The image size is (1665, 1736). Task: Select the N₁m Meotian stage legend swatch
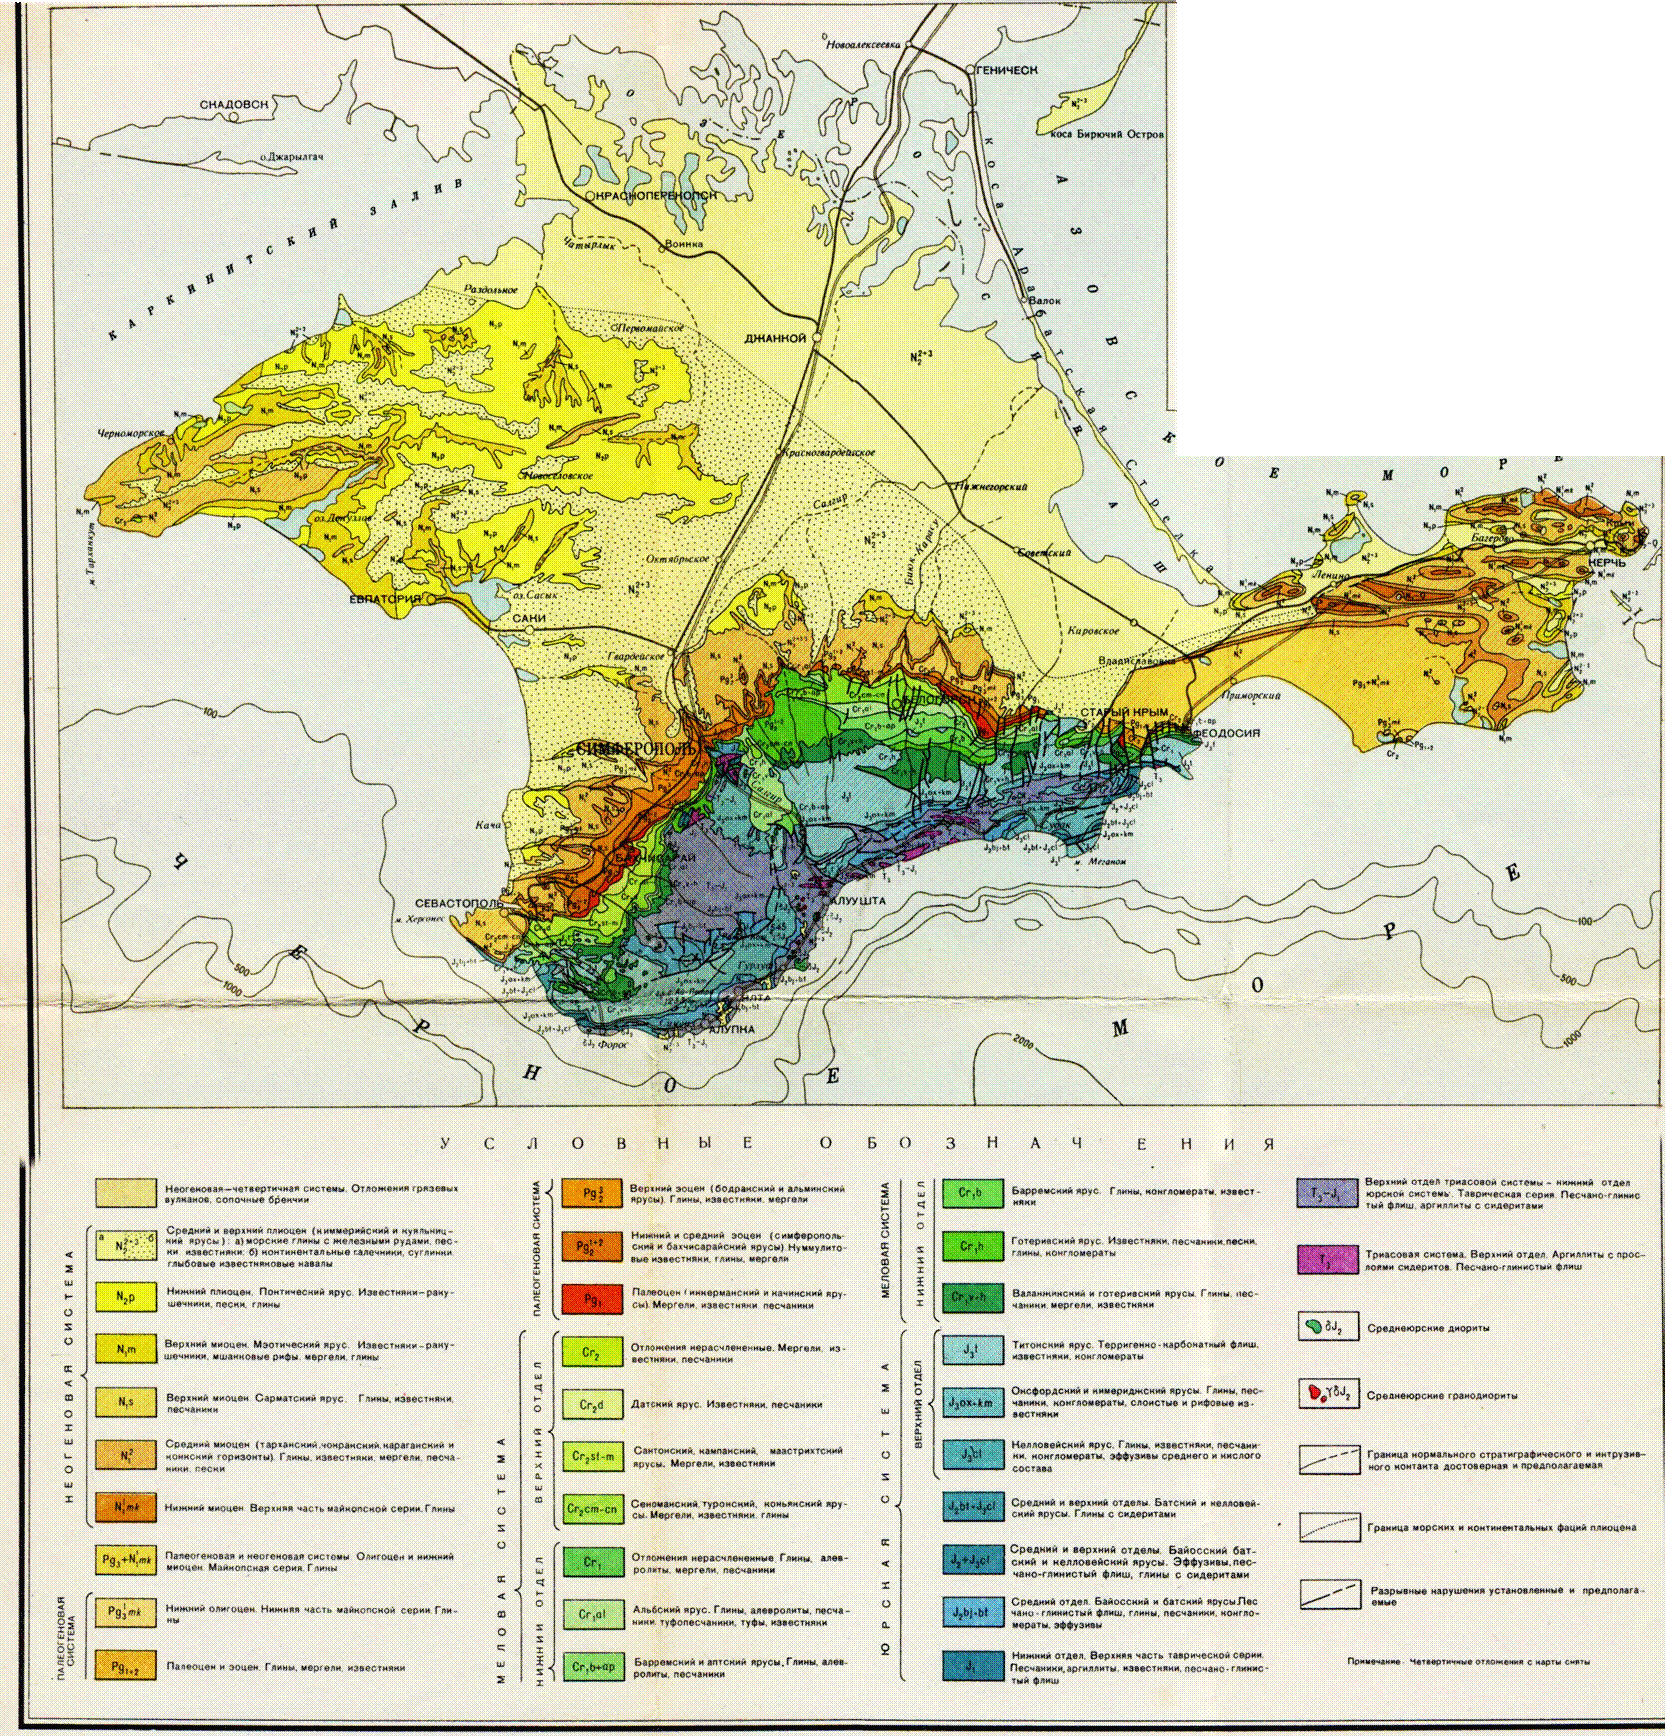tap(125, 1349)
